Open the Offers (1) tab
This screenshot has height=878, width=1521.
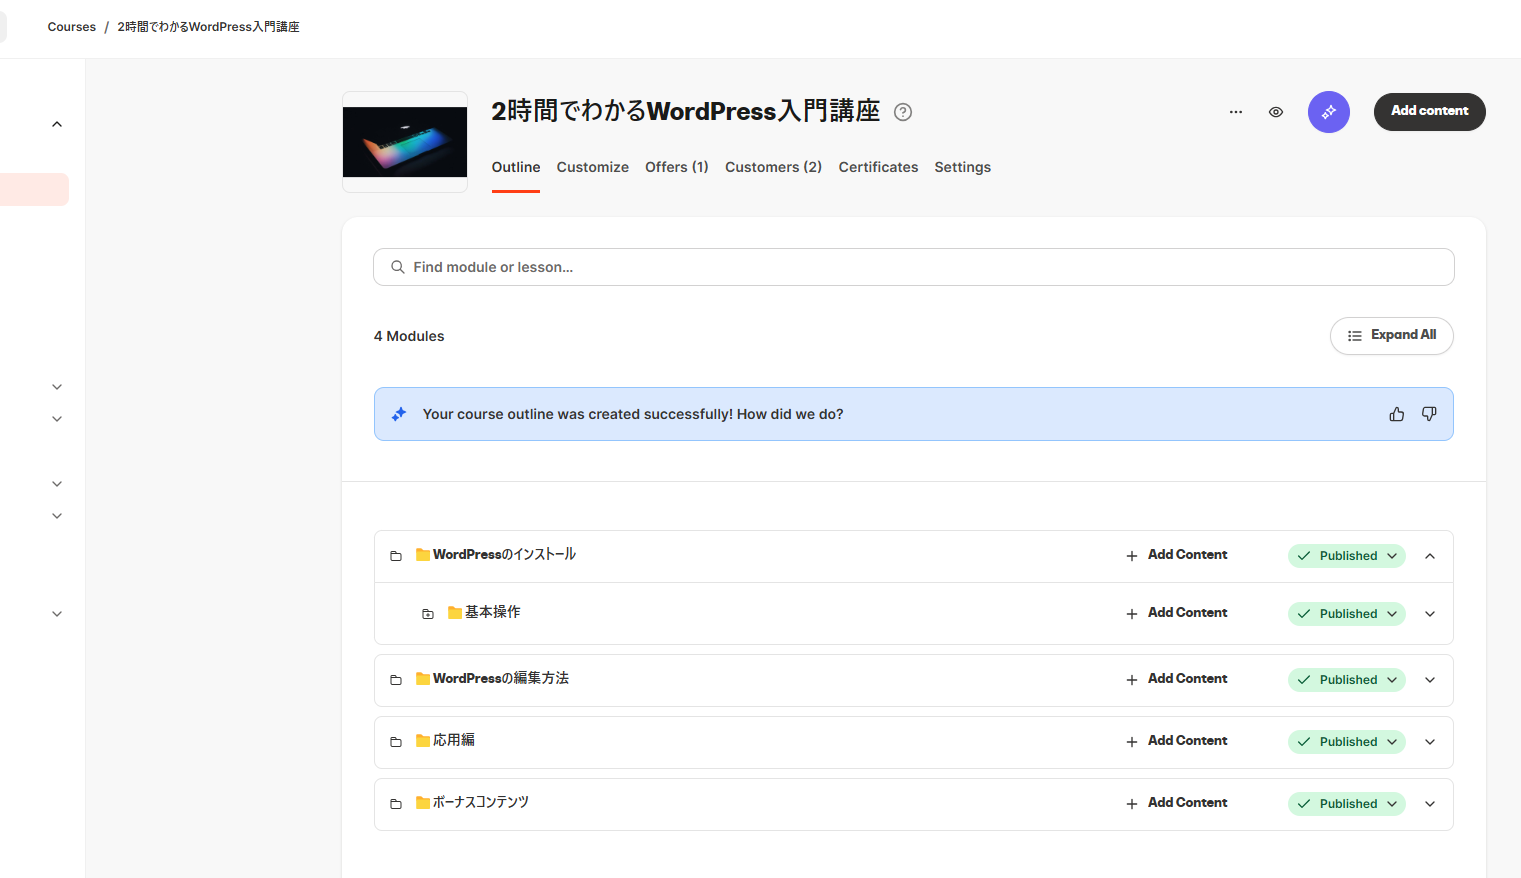pyautogui.click(x=677, y=167)
